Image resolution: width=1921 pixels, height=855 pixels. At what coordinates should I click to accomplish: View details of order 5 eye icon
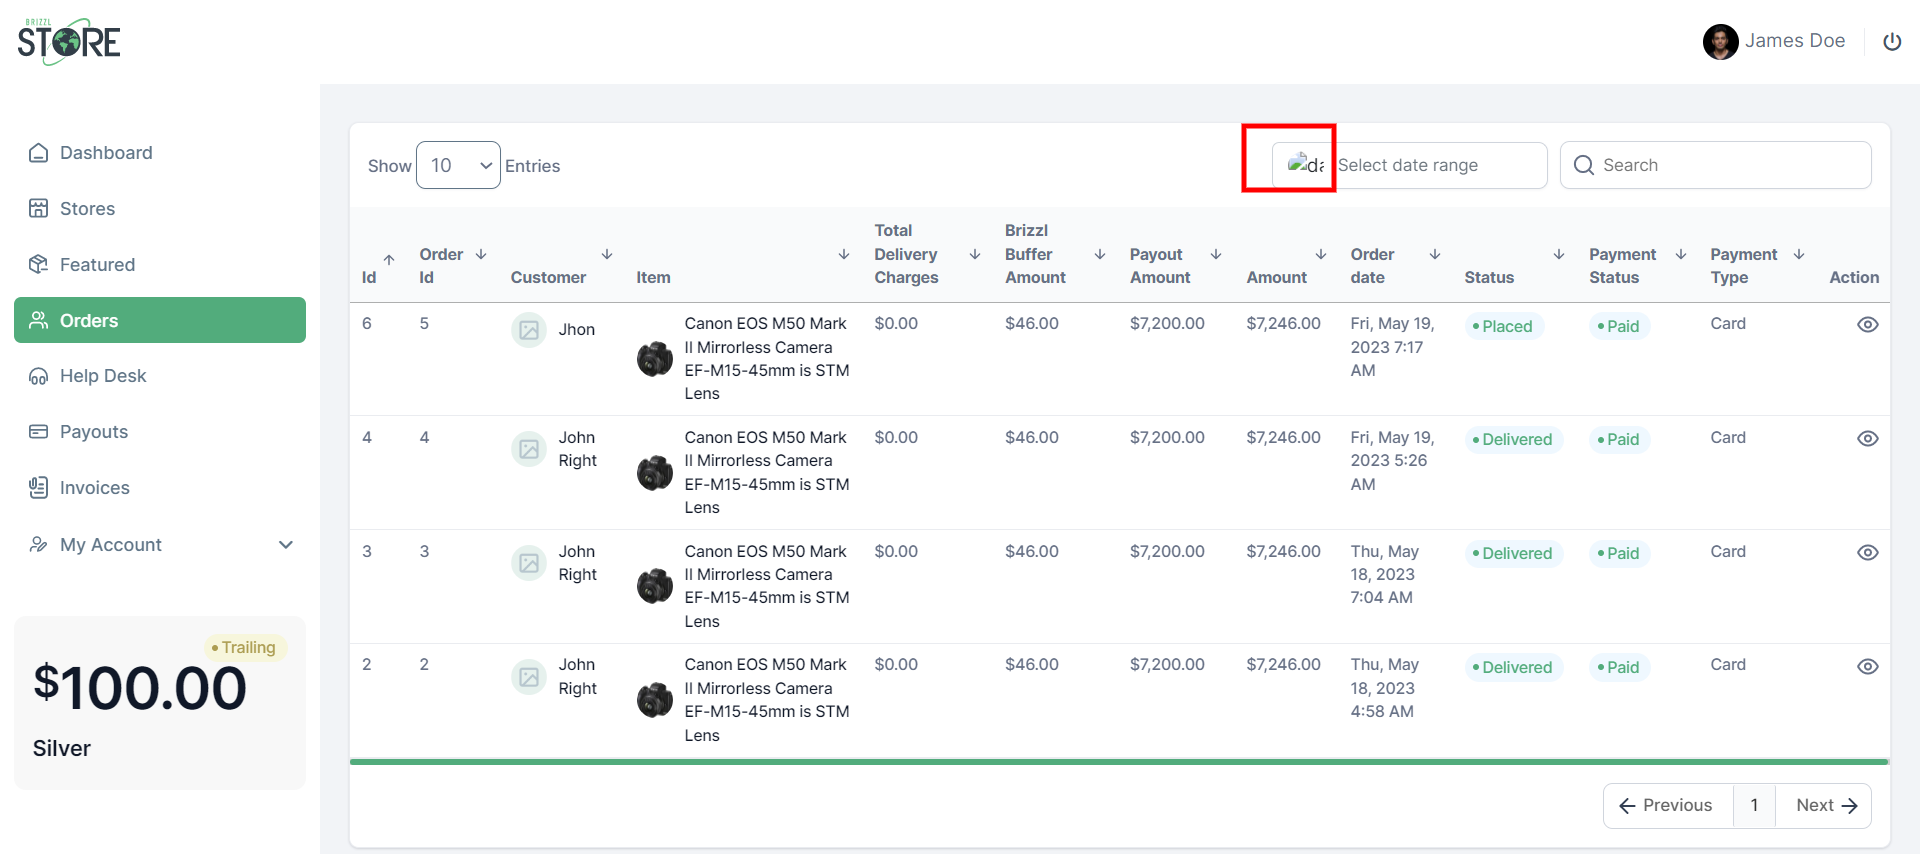1867,325
